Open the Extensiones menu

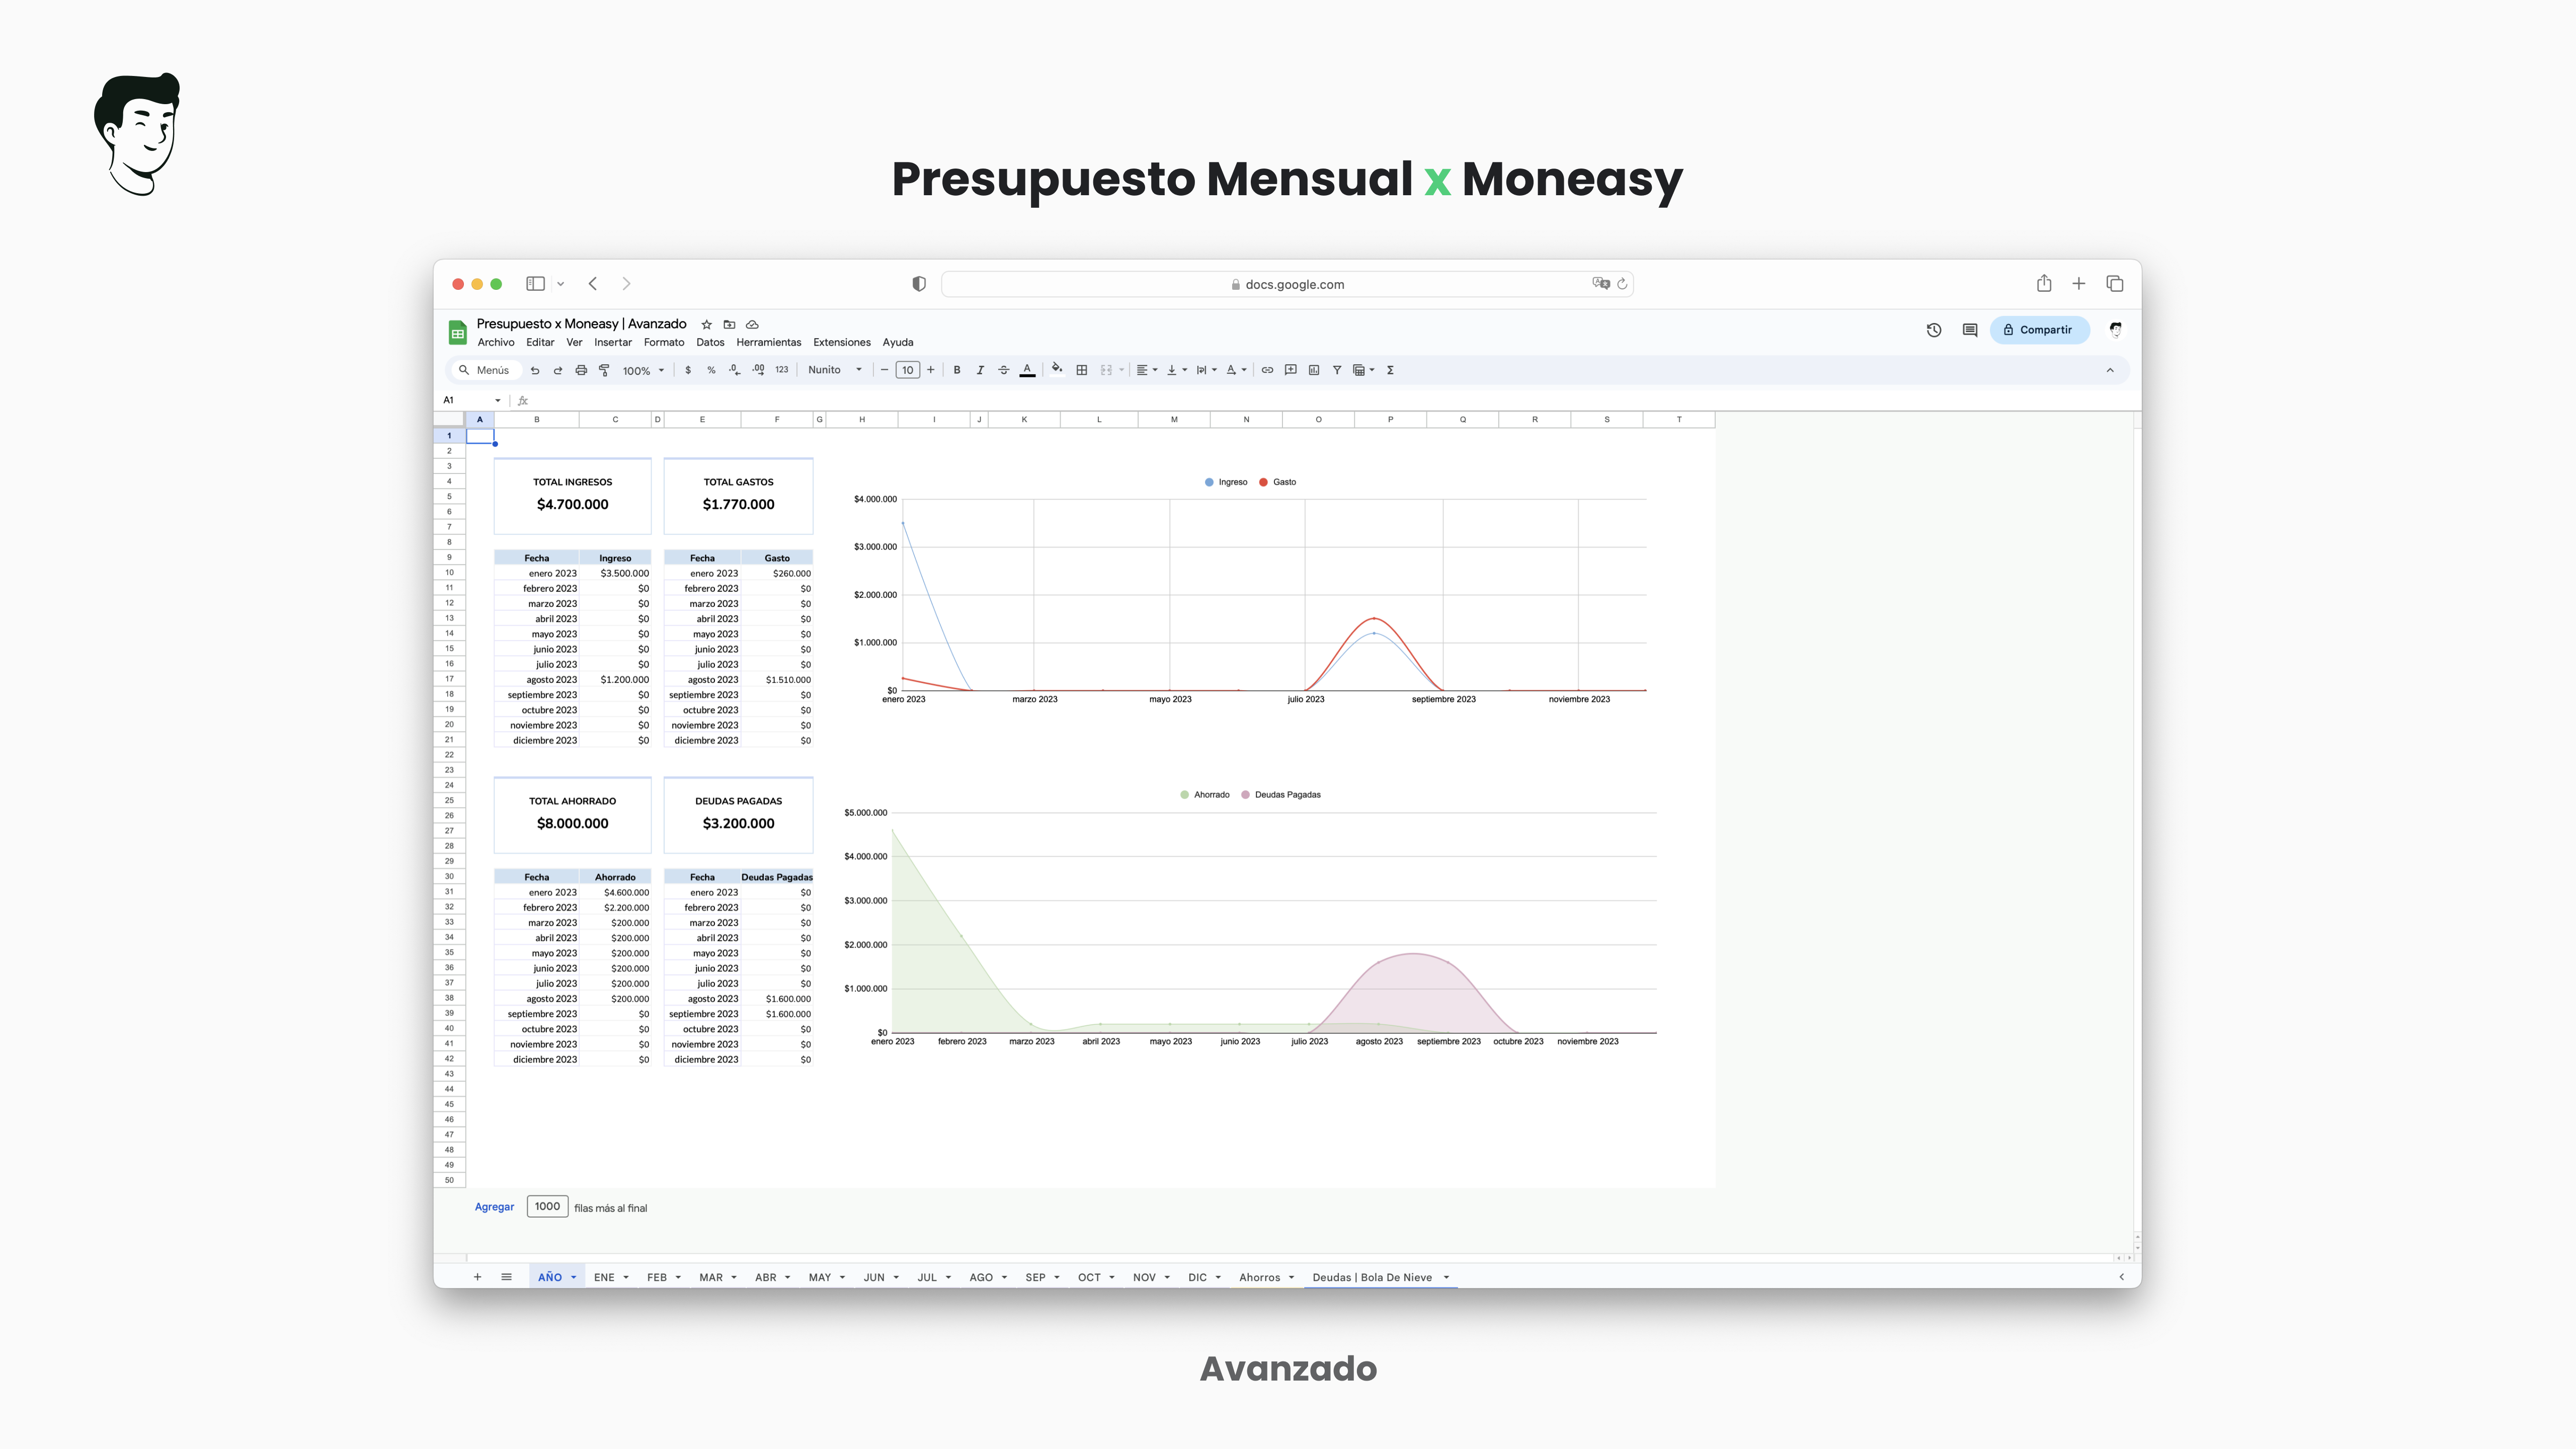pyautogui.click(x=842, y=342)
